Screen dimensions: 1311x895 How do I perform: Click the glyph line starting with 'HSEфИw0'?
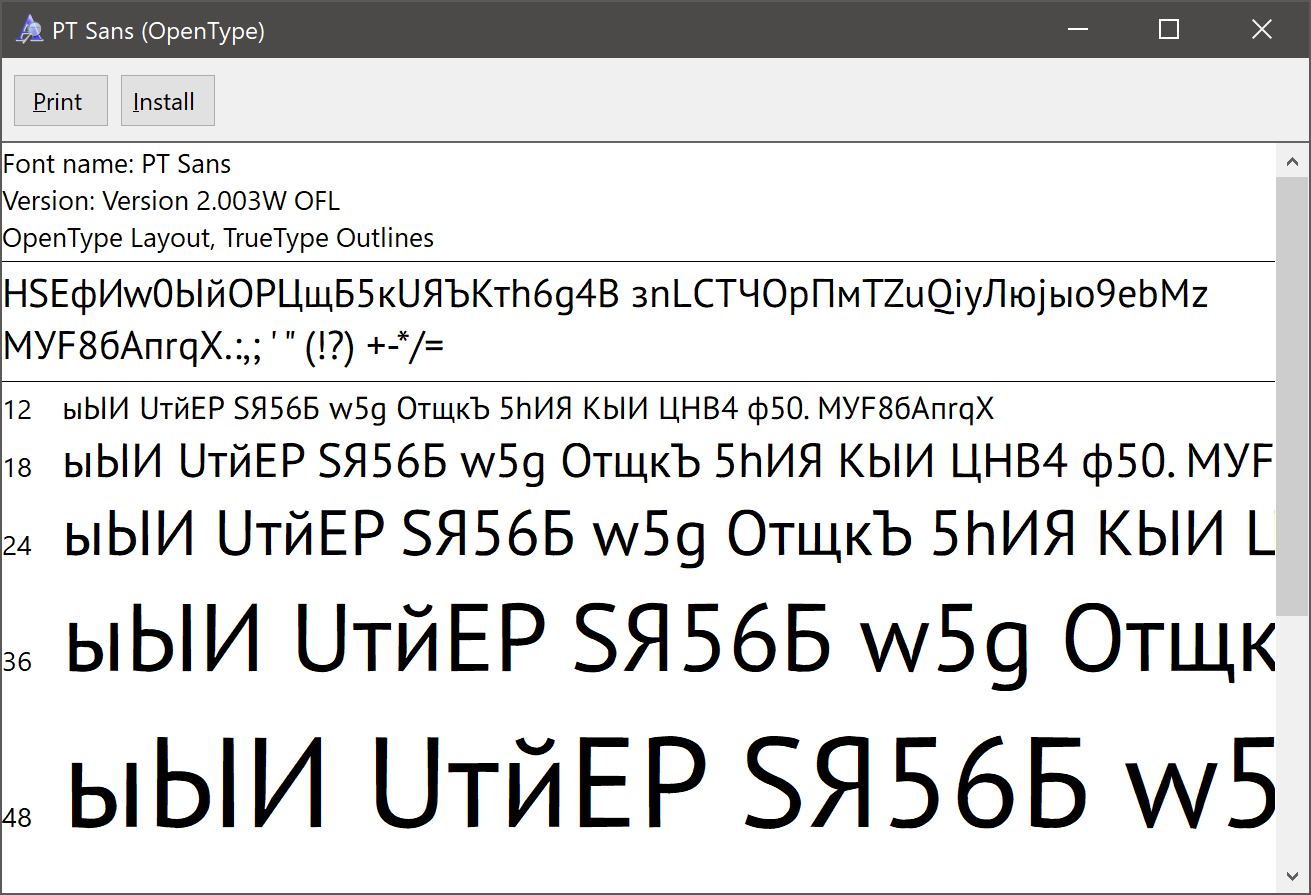(x=606, y=296)
